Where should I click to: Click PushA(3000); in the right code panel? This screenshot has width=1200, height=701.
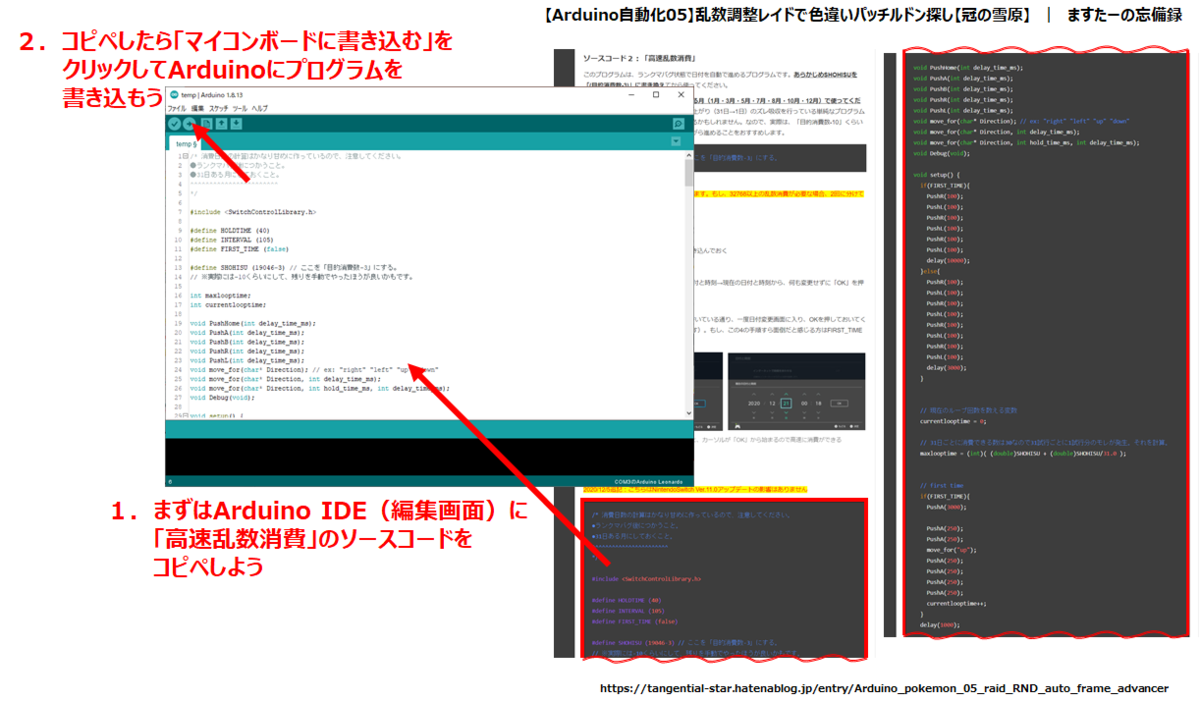[944, 507]
